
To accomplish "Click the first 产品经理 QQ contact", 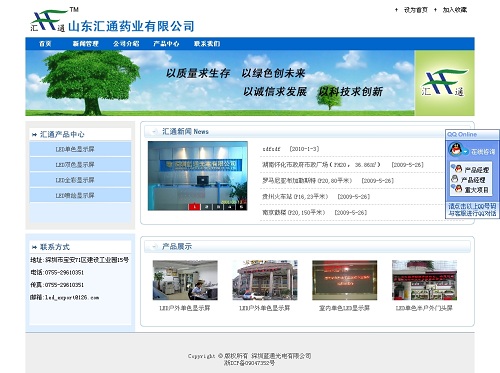I will coord(477,170).
